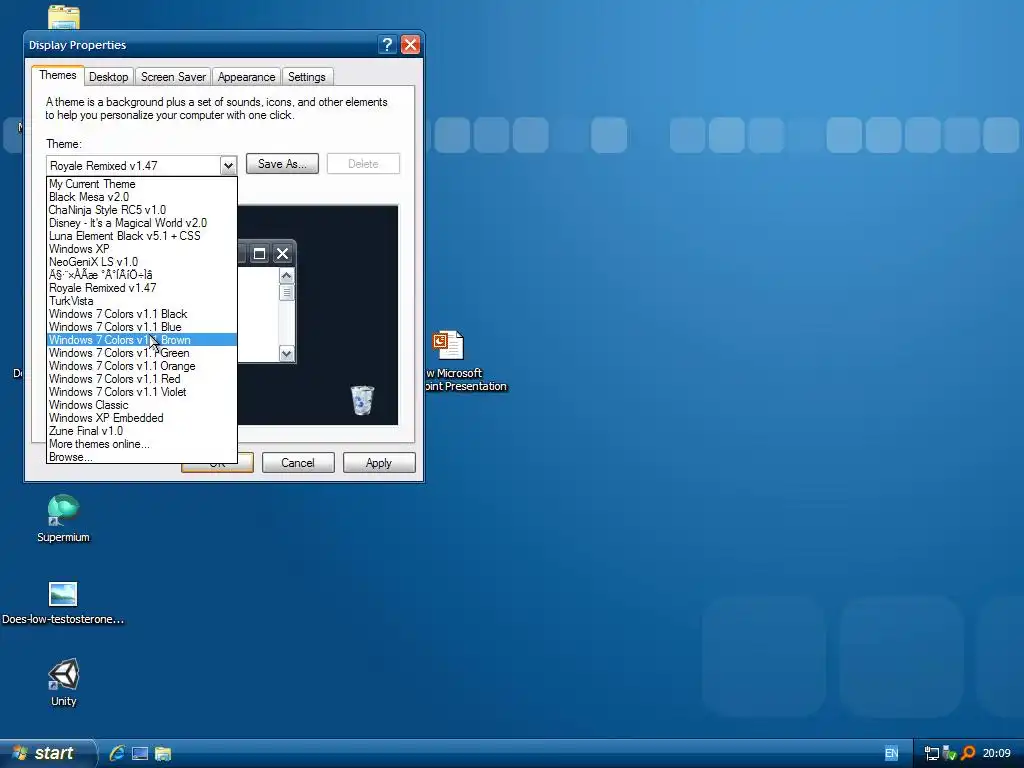Click the scroll down arrow in the preview window
The image size is (1024, 768).
(286, 354)
